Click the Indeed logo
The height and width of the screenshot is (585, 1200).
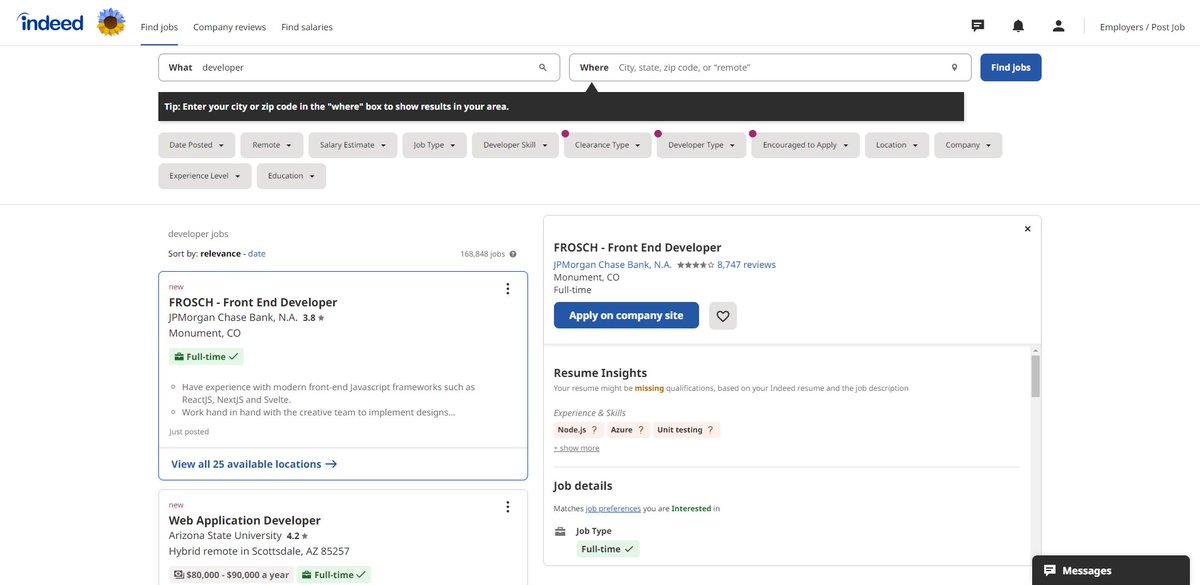(50, 22)
